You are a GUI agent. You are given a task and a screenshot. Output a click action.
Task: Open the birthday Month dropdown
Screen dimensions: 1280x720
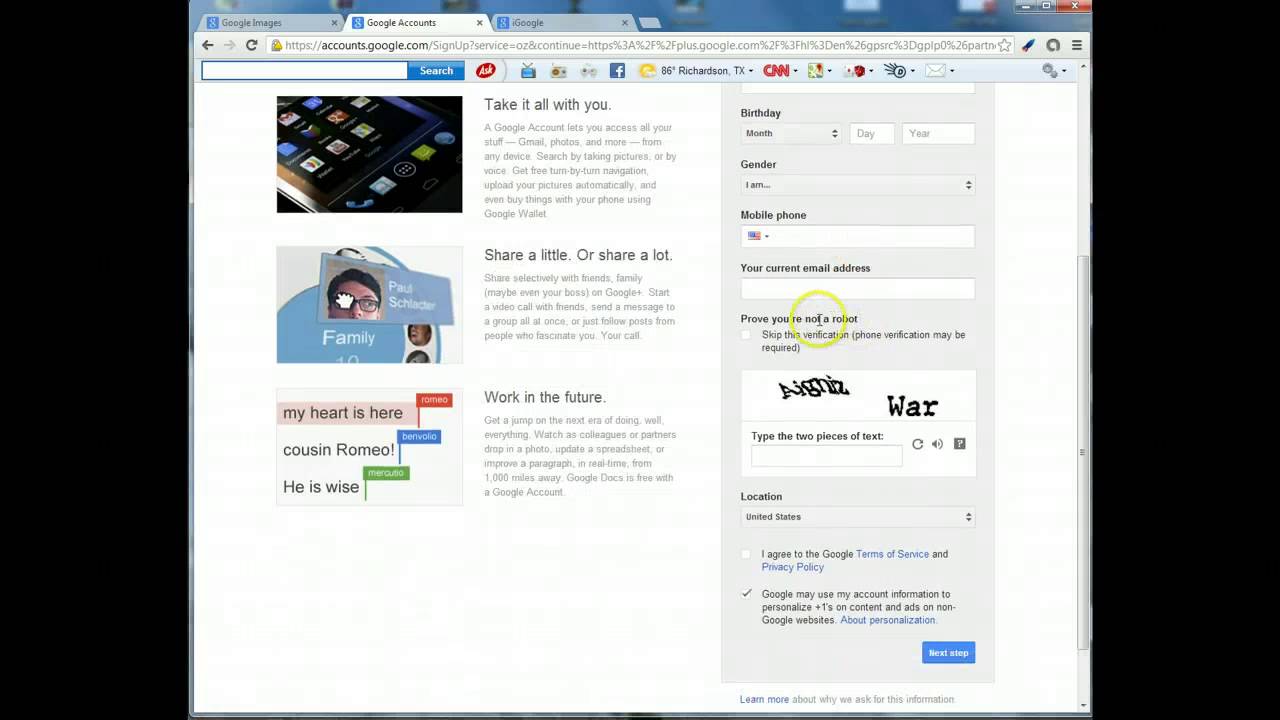coord(791,133)
